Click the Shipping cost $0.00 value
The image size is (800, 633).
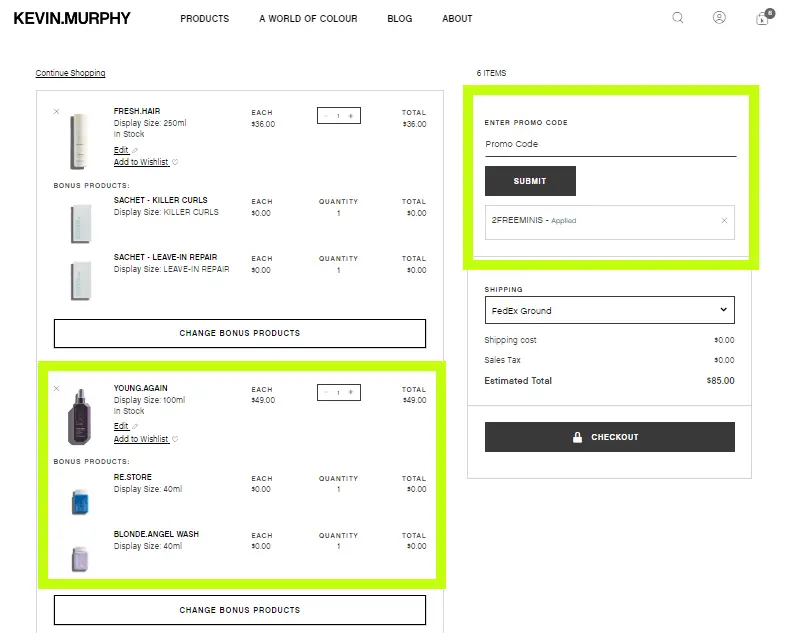click(x=724, y=340)
